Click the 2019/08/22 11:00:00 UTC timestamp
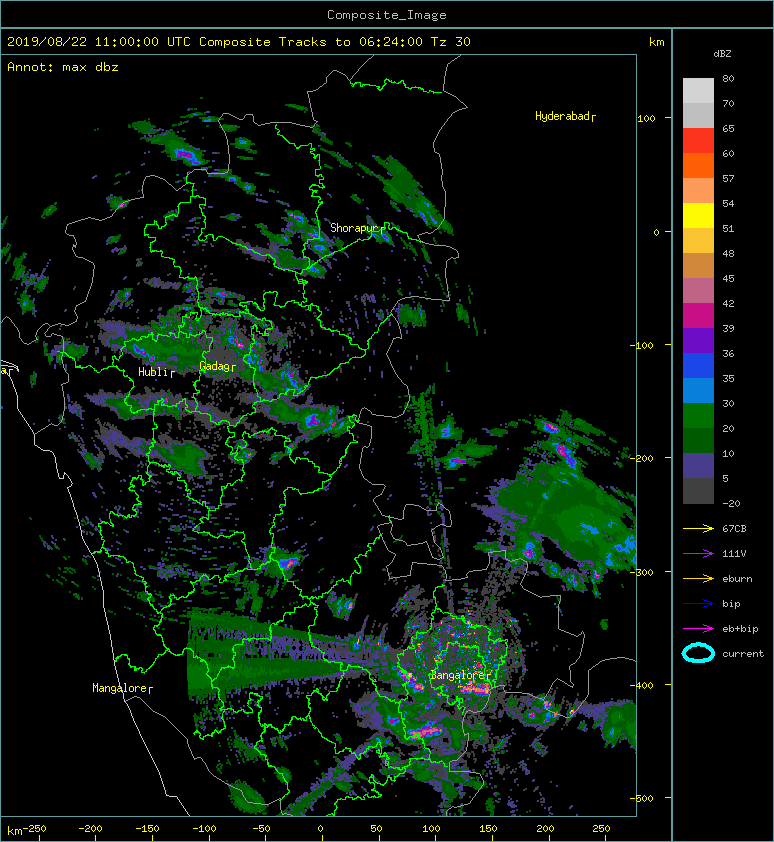774x842 pixels. [x=99, y=41]
